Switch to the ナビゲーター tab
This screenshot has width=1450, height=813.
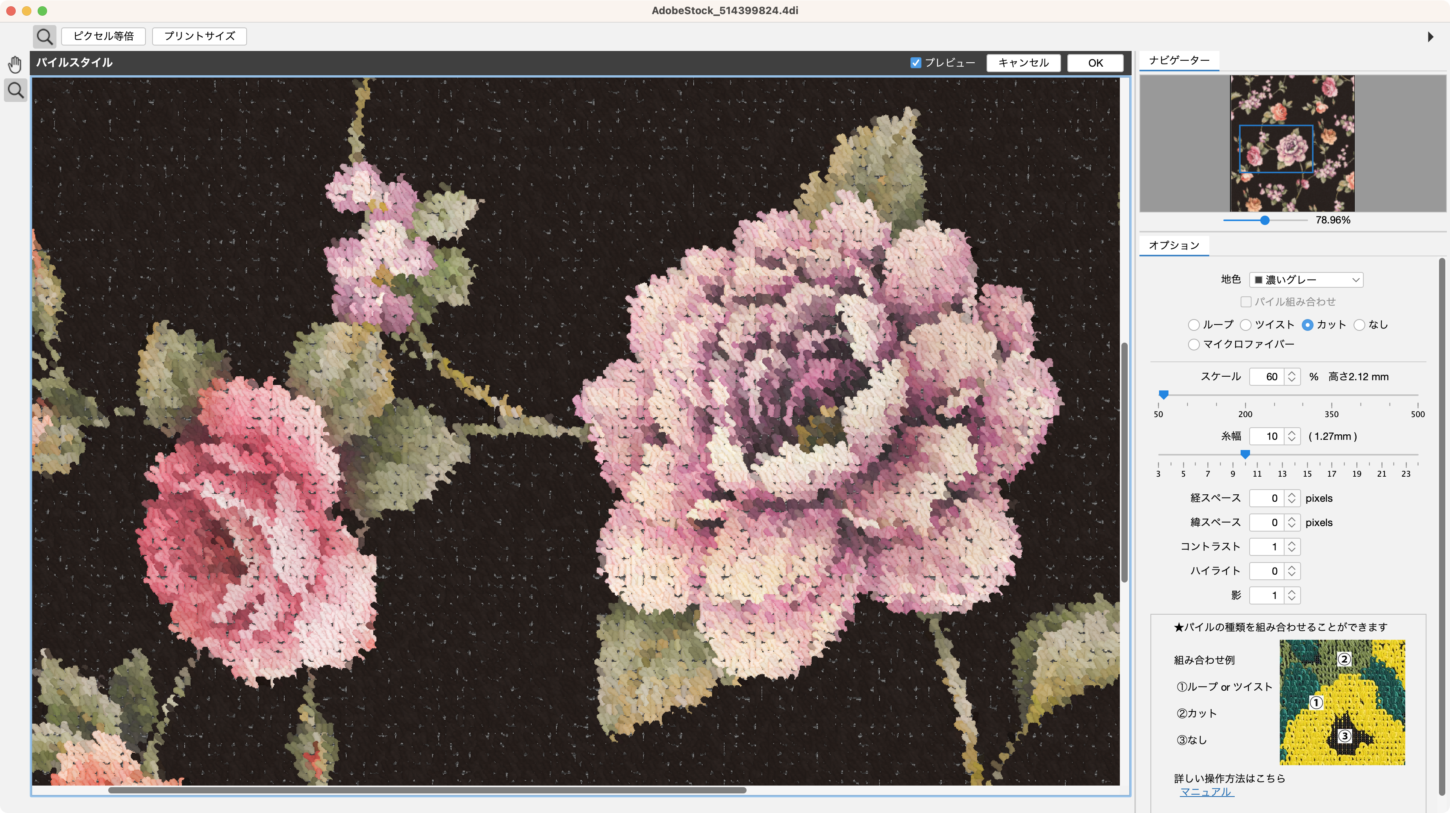pos(1179,61)
